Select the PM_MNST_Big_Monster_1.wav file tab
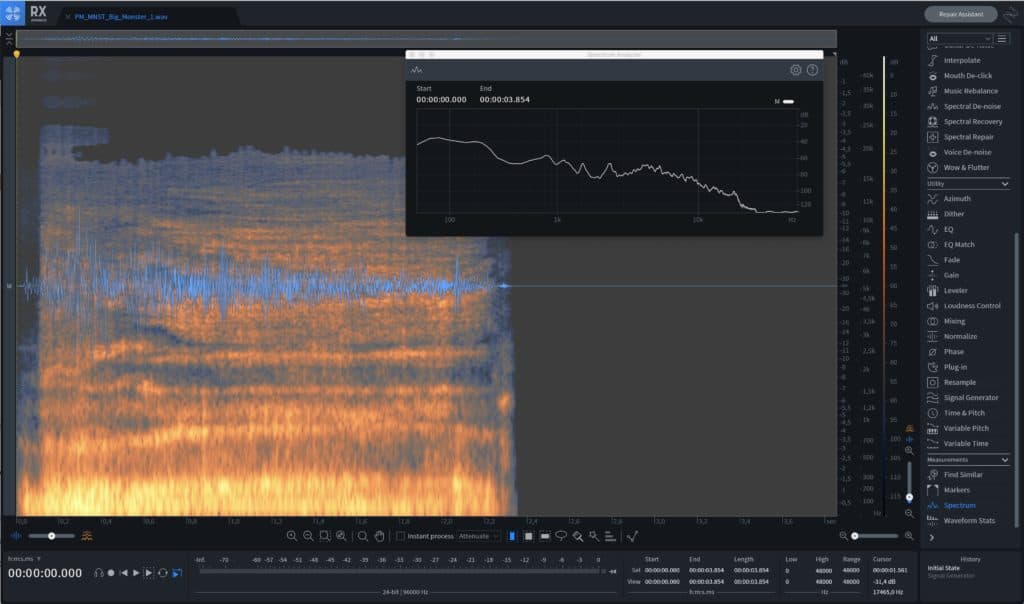The image size is (1024, 604). coord(121,17)
